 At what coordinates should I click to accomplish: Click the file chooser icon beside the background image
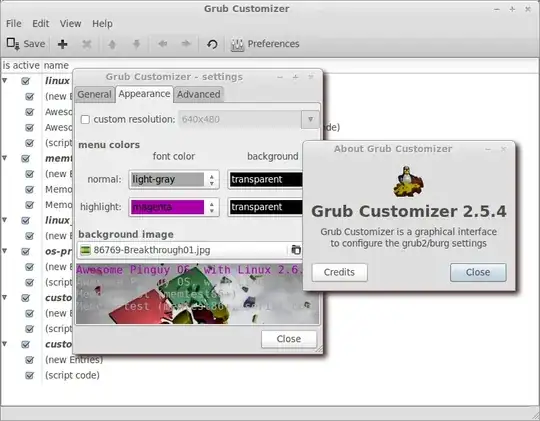pos(295,250)
